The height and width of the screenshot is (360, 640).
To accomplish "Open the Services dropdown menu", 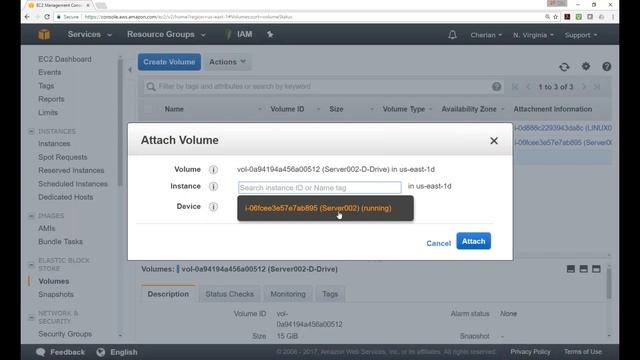I will pyautogui.click(x=89, y=35).
